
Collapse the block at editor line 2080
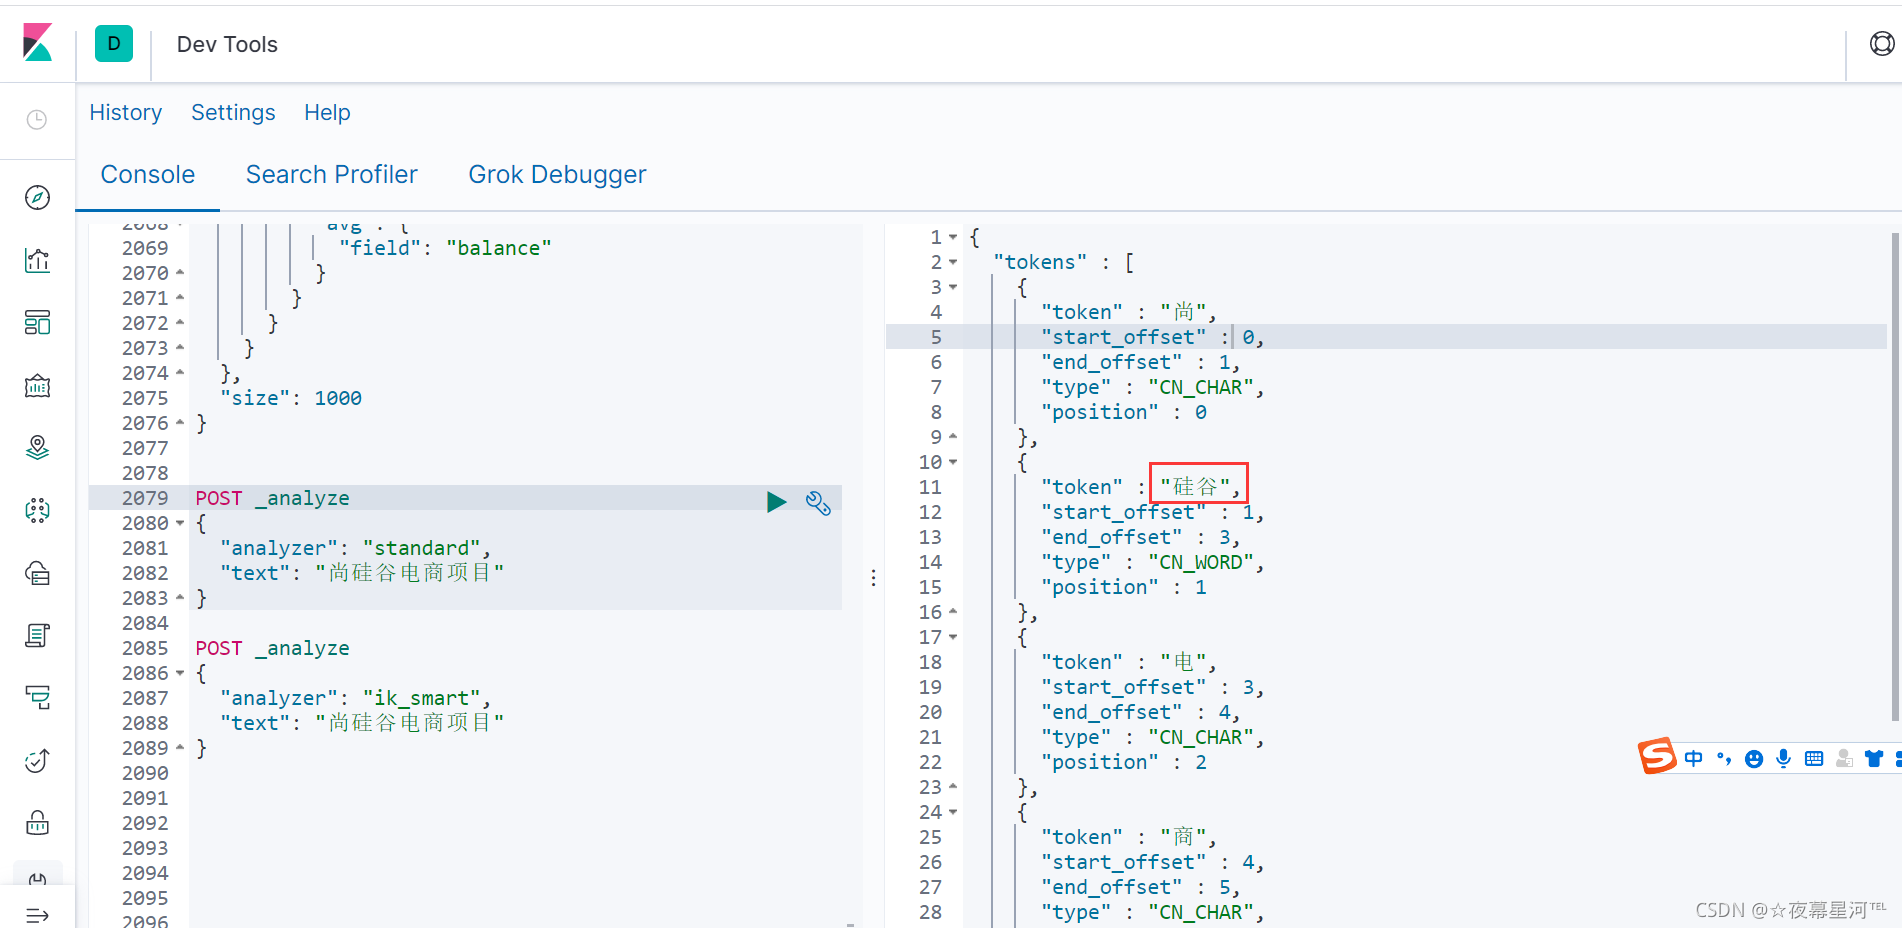180,523
